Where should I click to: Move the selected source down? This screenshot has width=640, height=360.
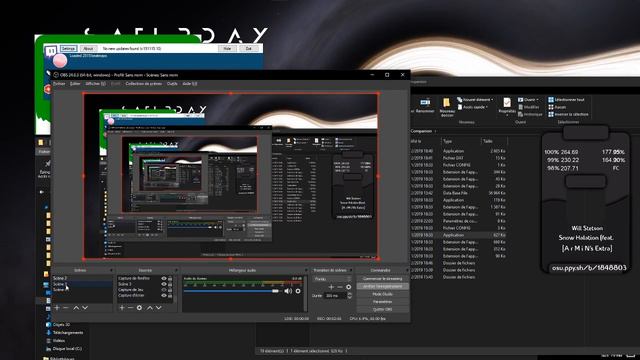coord(158,308)
